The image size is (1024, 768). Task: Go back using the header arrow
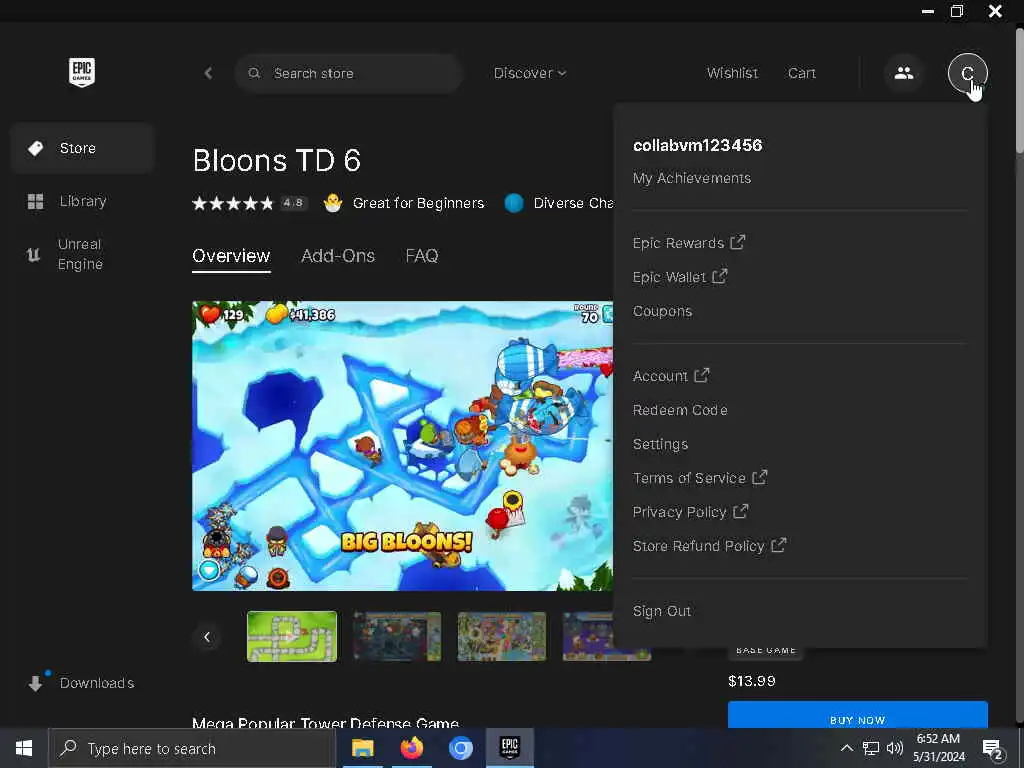tap(208, 73)
